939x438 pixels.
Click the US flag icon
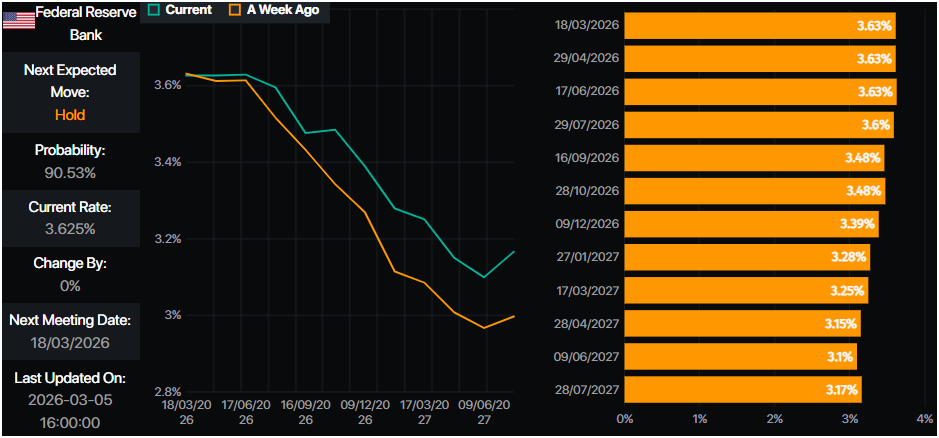(19, 18)
